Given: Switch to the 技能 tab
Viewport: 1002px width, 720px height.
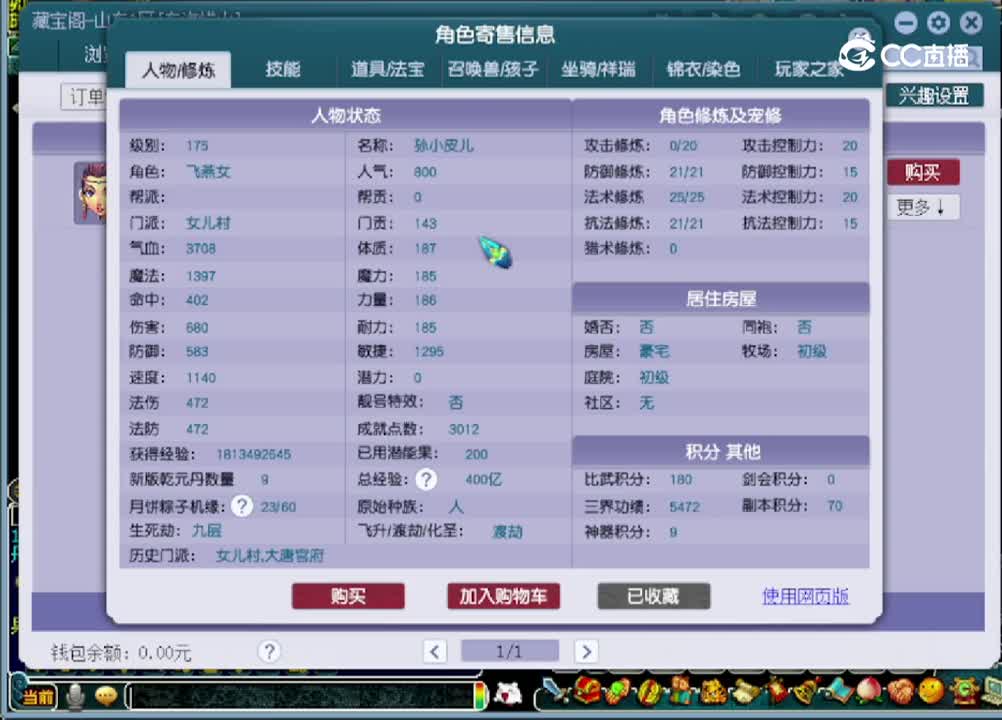Looking at the screenshot, I should [x=283, y=70].
